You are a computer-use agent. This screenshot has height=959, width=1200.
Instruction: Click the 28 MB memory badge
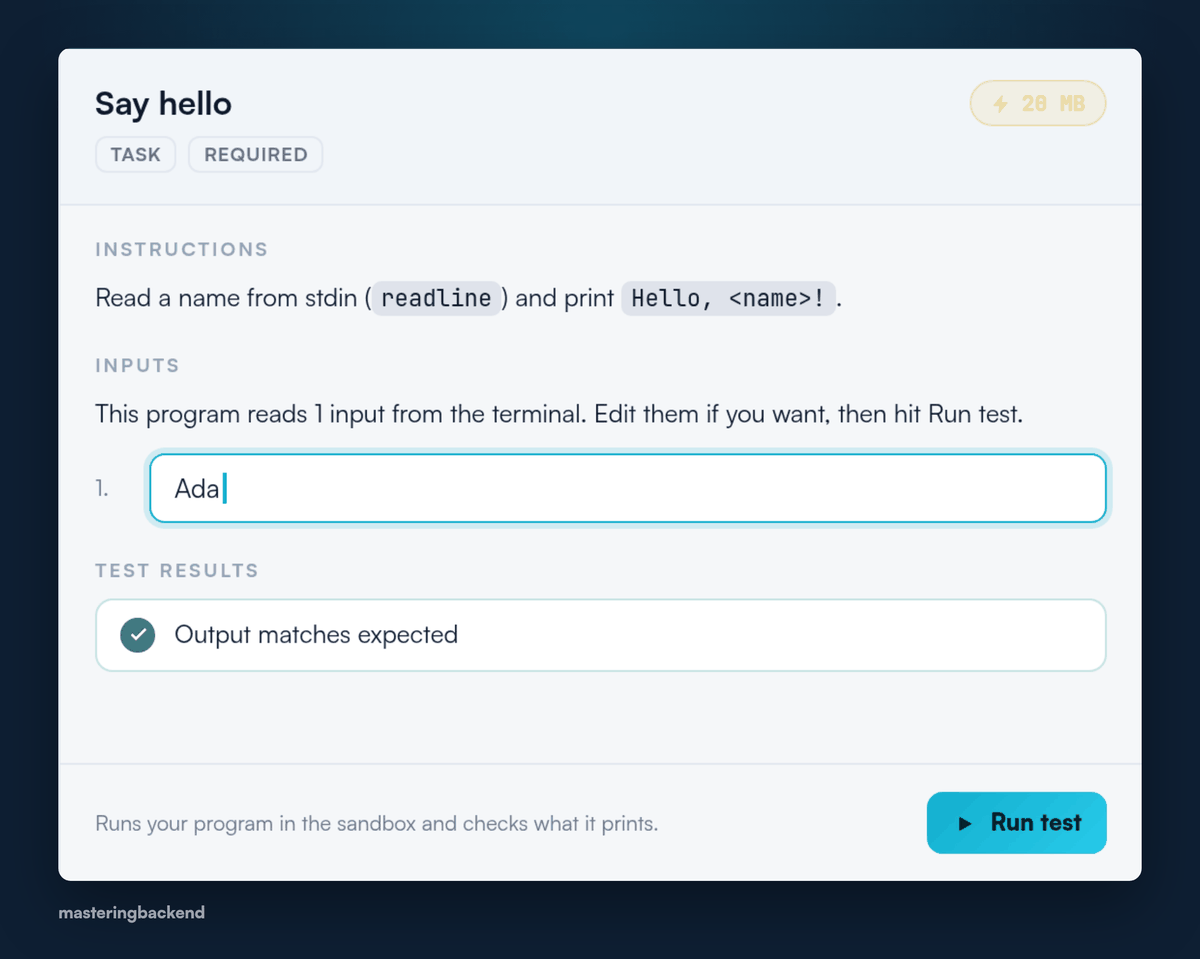[x=1038, y=103]
